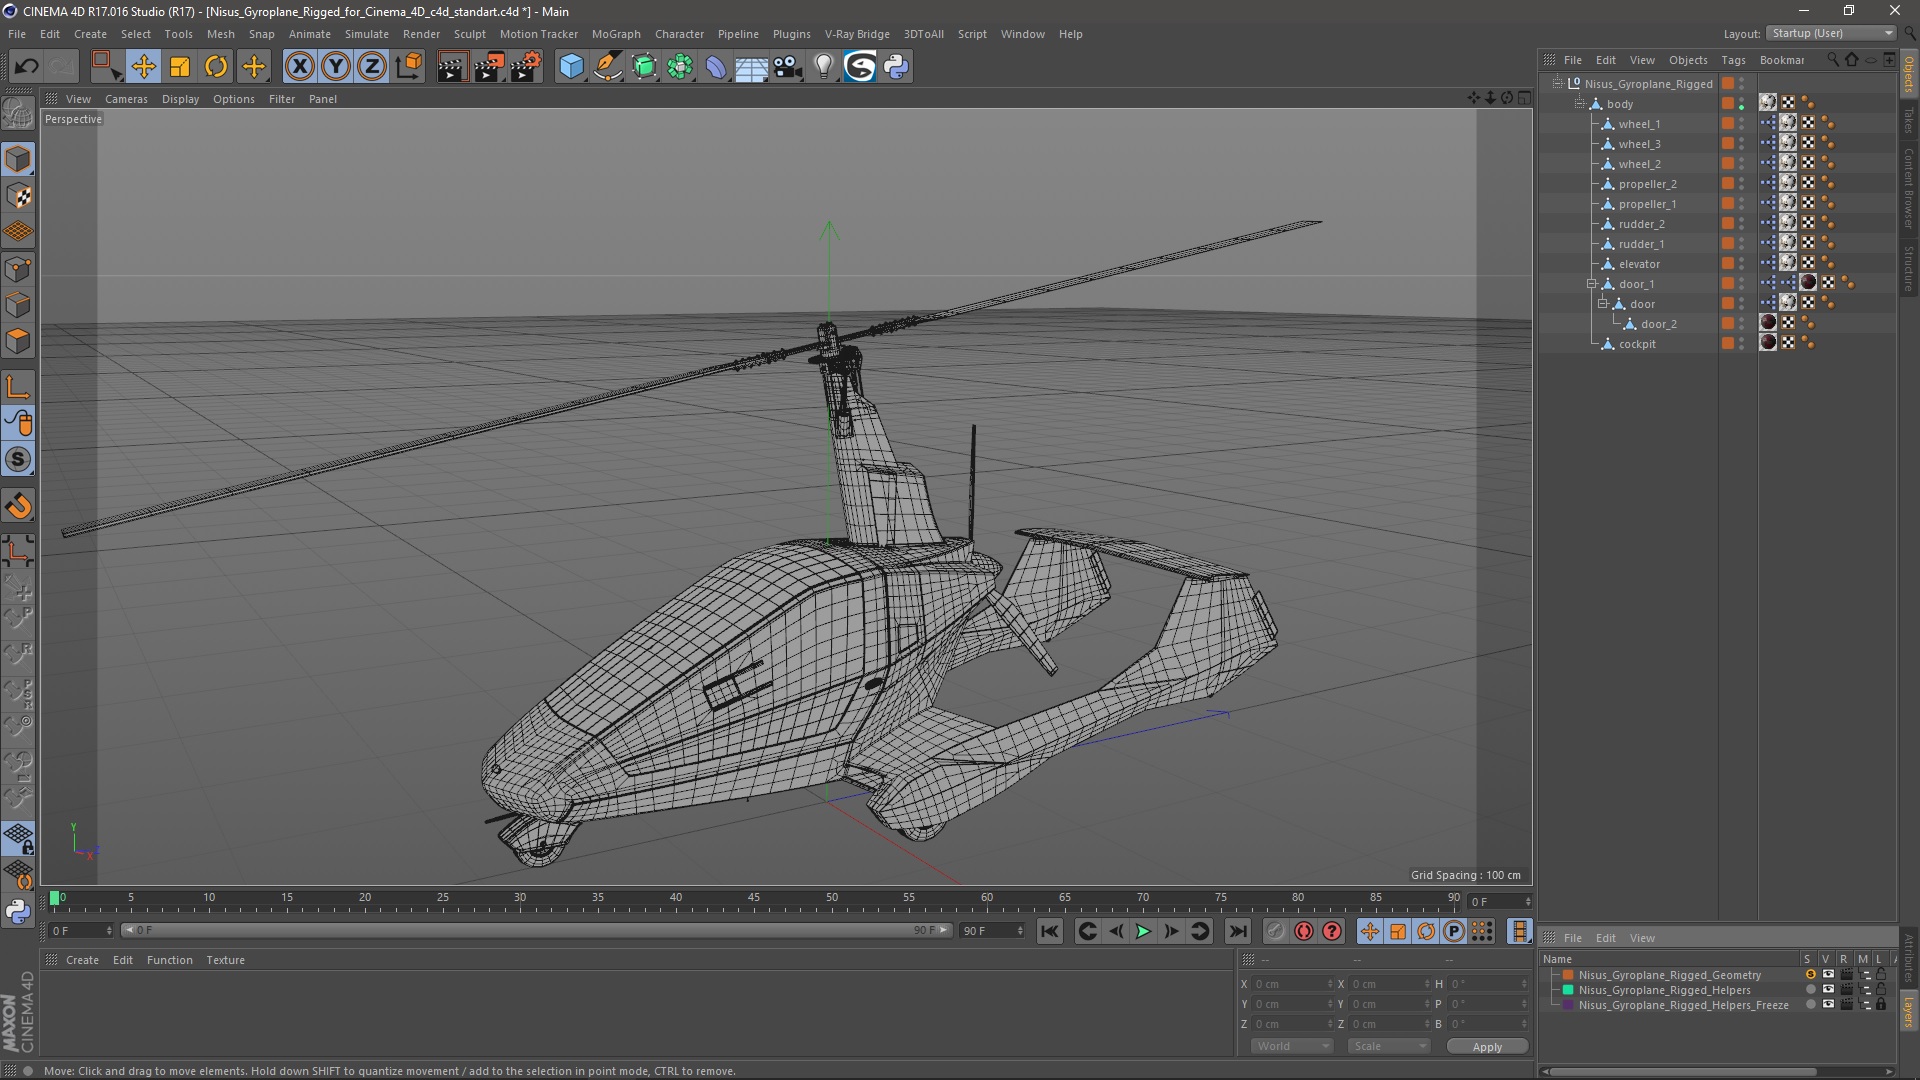Screen dimensions: 1920x1080
Task: Click the Coordinate System icon
Action: pos(408,67)
